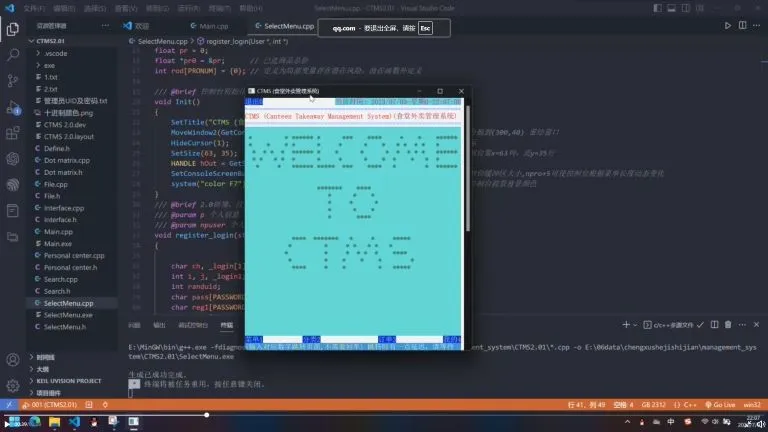
Task: Switch to the SelectMenu.cpp editor tab
Action: (288, 26)
